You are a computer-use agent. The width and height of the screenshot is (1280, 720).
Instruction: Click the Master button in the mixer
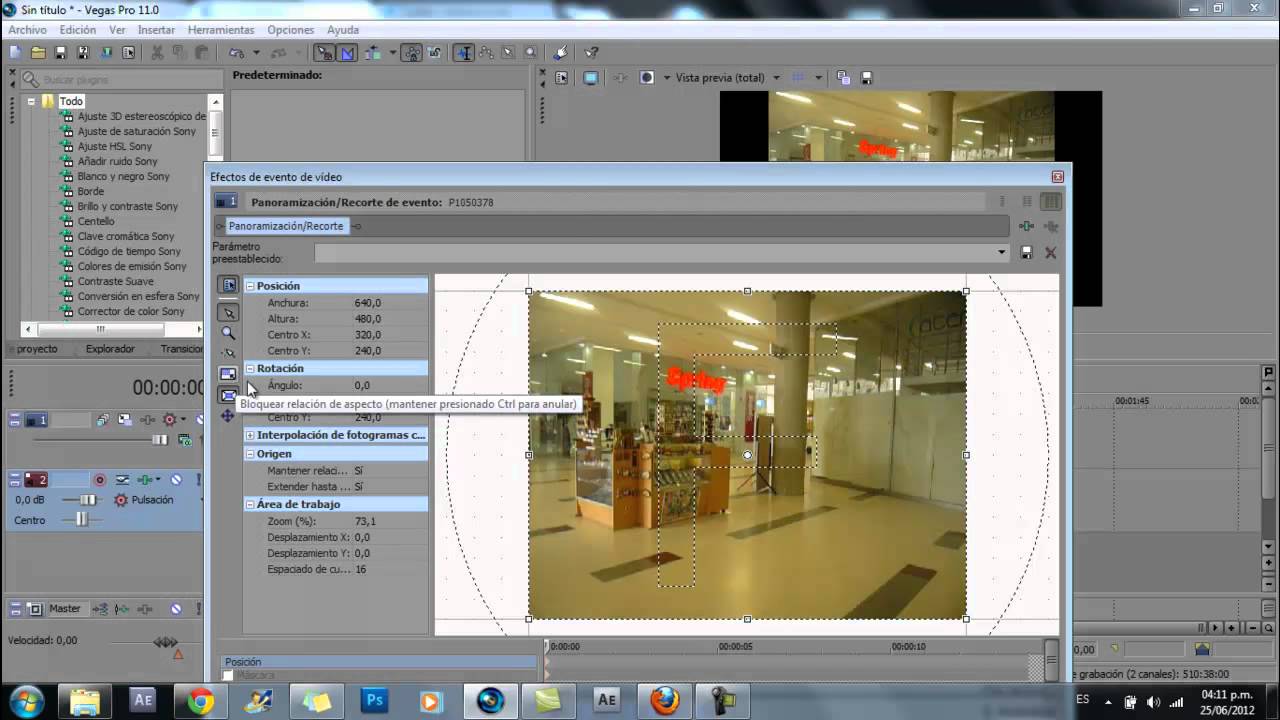(x=66, y=608)
